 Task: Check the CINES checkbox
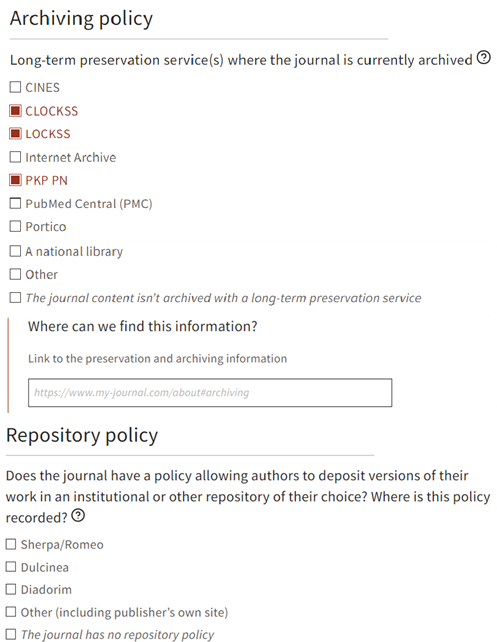(x=15, y=87)
